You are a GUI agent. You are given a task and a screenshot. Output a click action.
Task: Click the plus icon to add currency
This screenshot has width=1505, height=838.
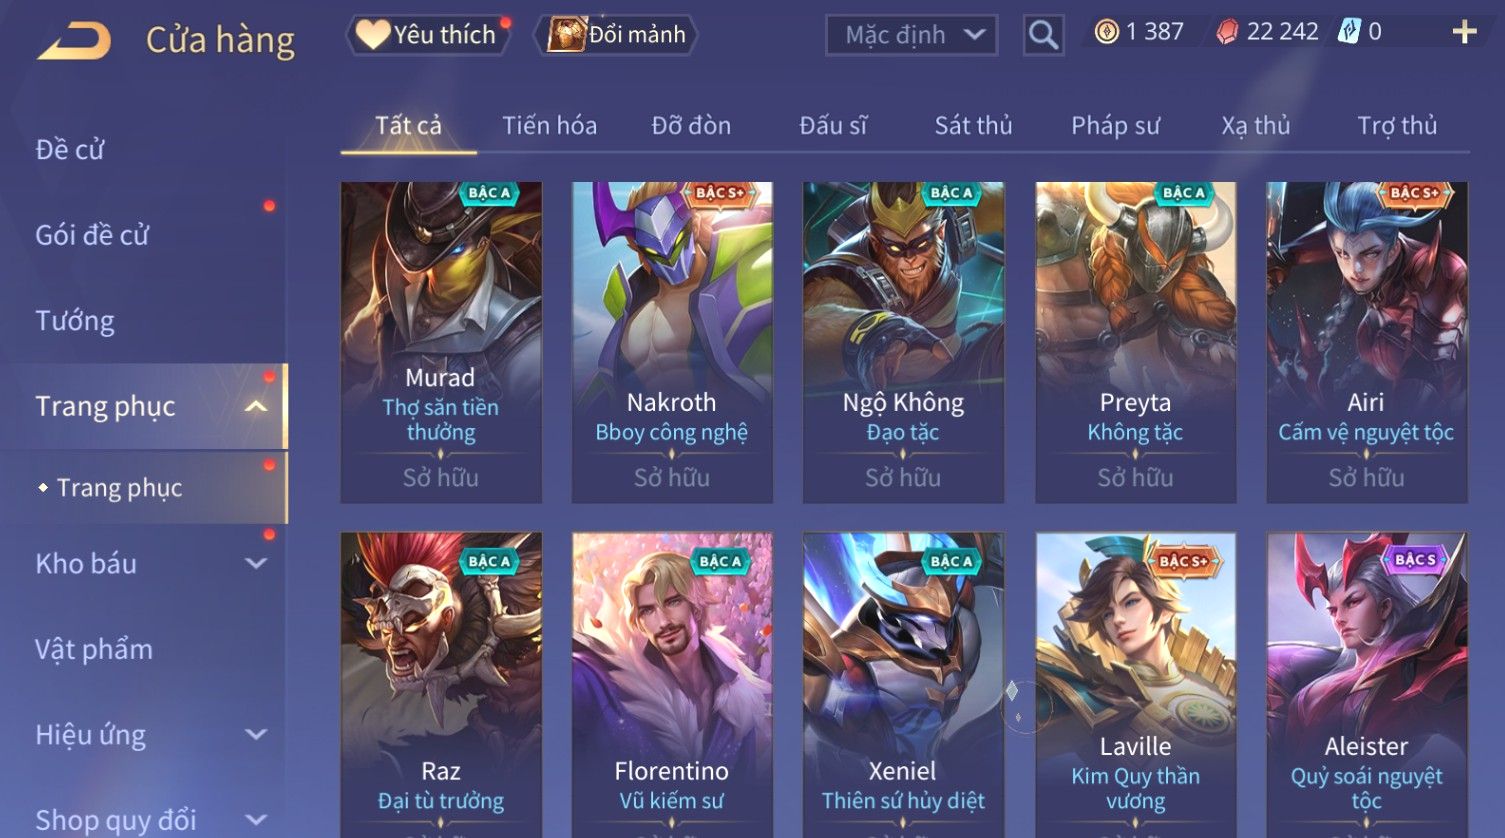(x=1464, y=33)
